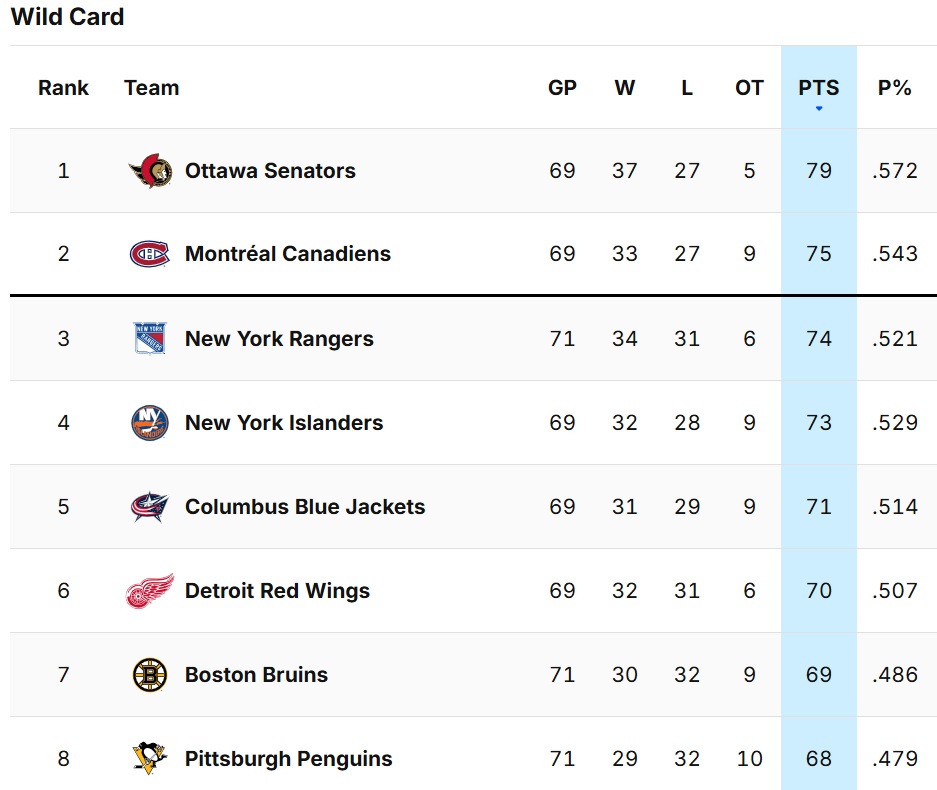The height and width of the screenshot is (790, 937).
Task: Open Detroit Red Wings team link
Action: [x=277, y=591]
